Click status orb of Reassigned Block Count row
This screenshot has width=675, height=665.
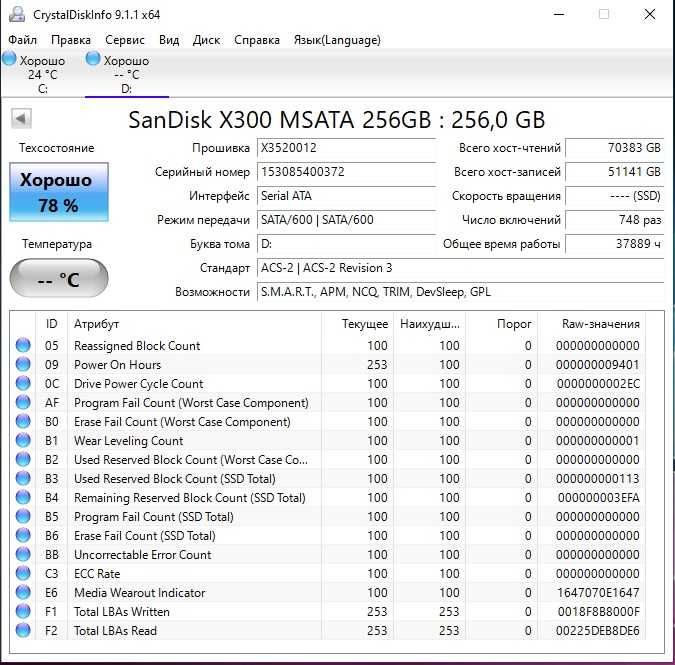point(23,345)
